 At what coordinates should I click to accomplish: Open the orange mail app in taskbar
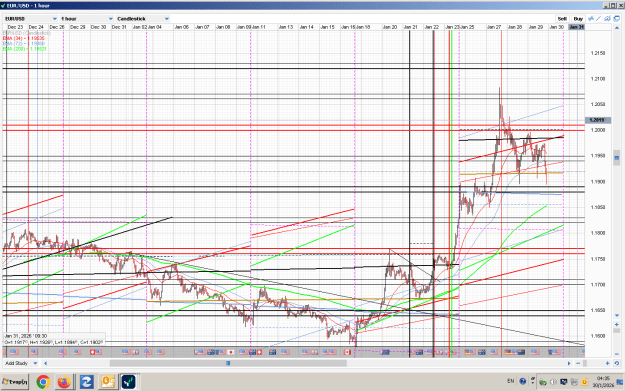click(107, 382)
